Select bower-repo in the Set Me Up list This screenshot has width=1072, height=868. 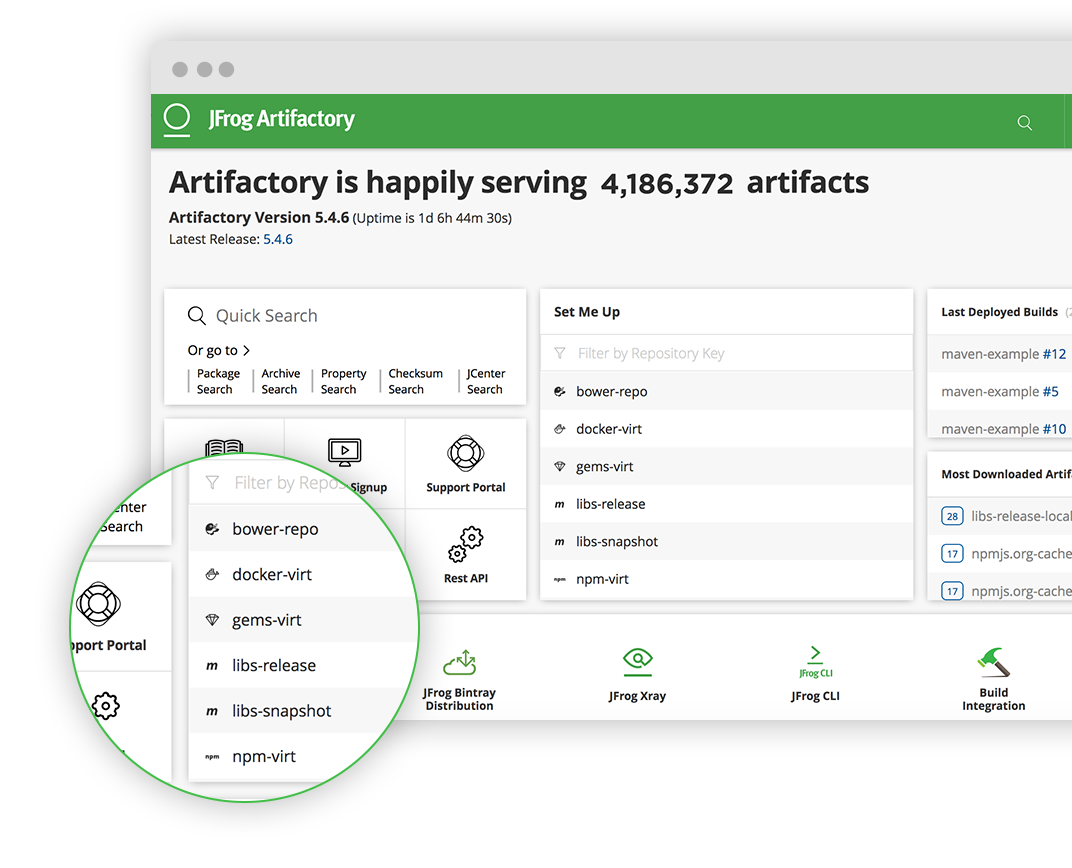point(727,392)
